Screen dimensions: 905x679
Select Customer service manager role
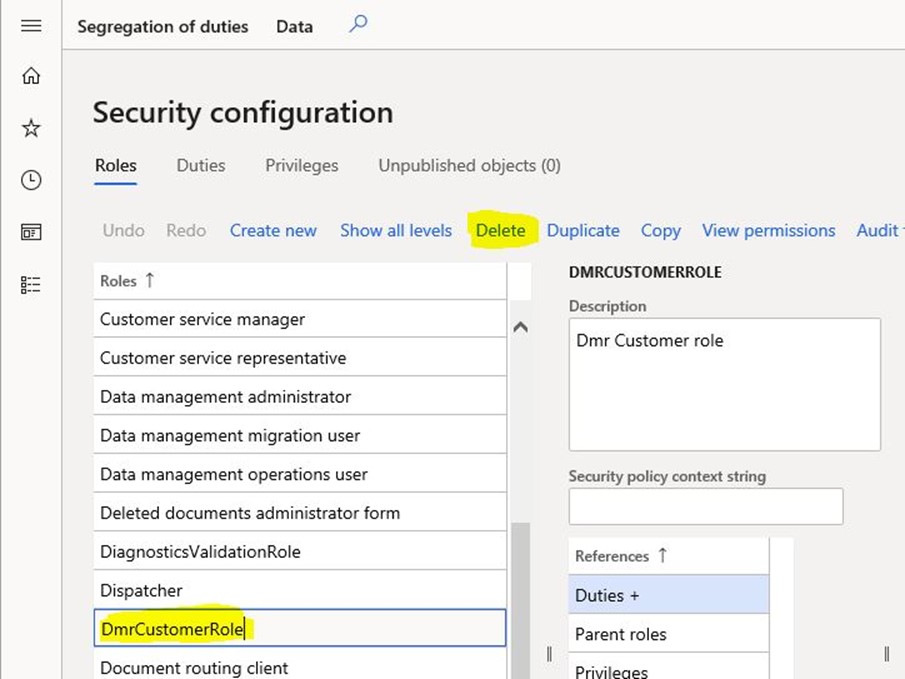(300, 319)
